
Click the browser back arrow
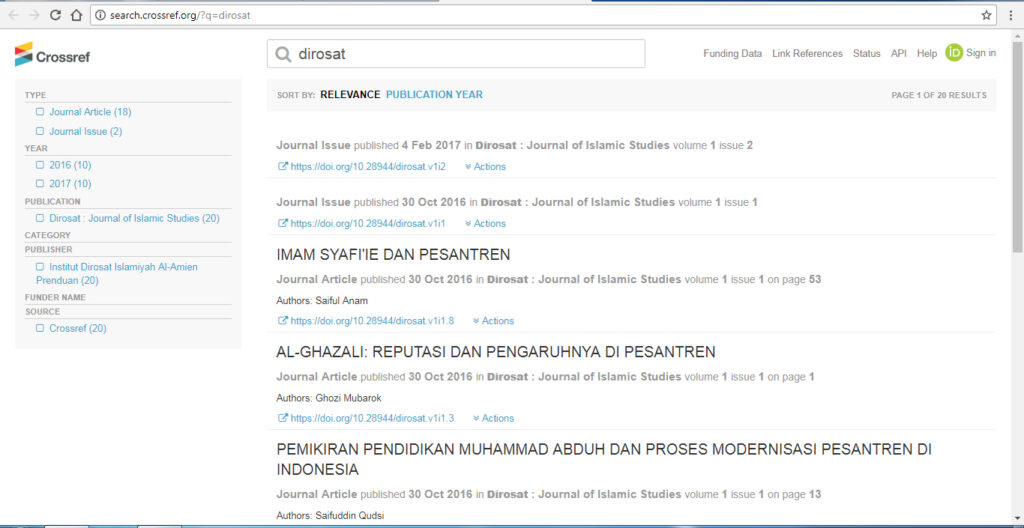click(14, 15)
